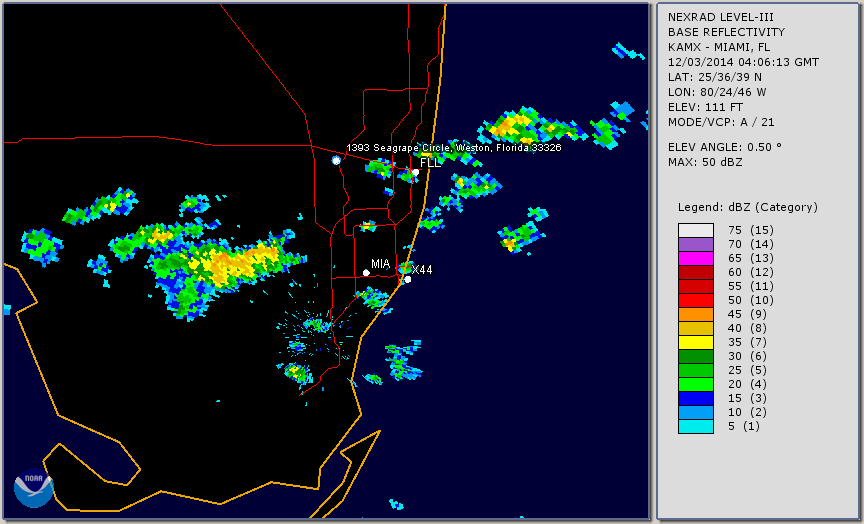Pick the 40 dBZ gold legend swatch
Viewport: 864px width, 524px height.
pos(695,328)
